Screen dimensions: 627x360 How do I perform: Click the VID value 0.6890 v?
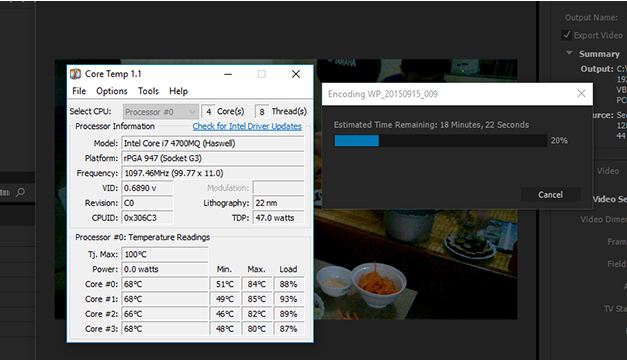147,188
